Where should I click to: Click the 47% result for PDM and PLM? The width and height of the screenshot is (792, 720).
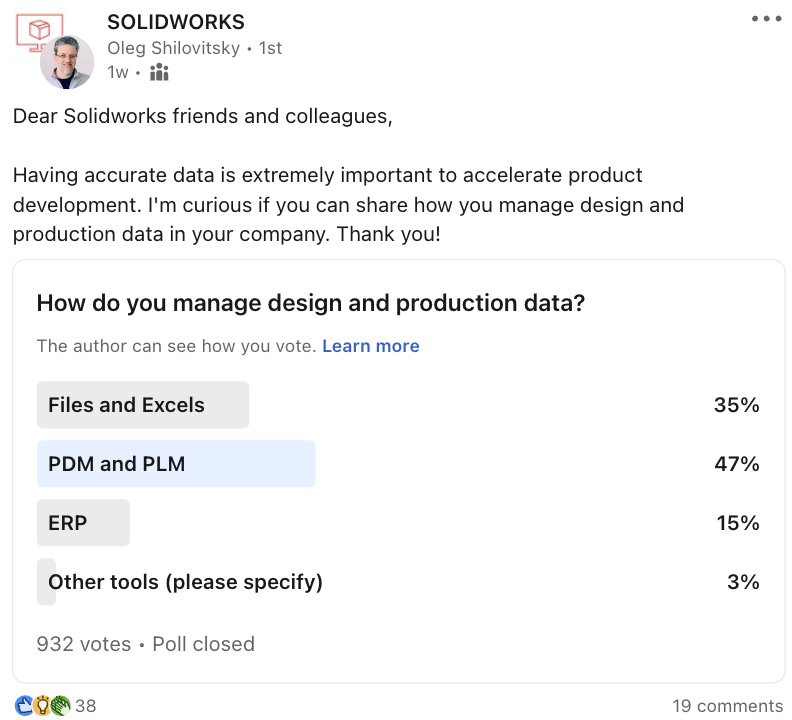(x=737, y=464)
